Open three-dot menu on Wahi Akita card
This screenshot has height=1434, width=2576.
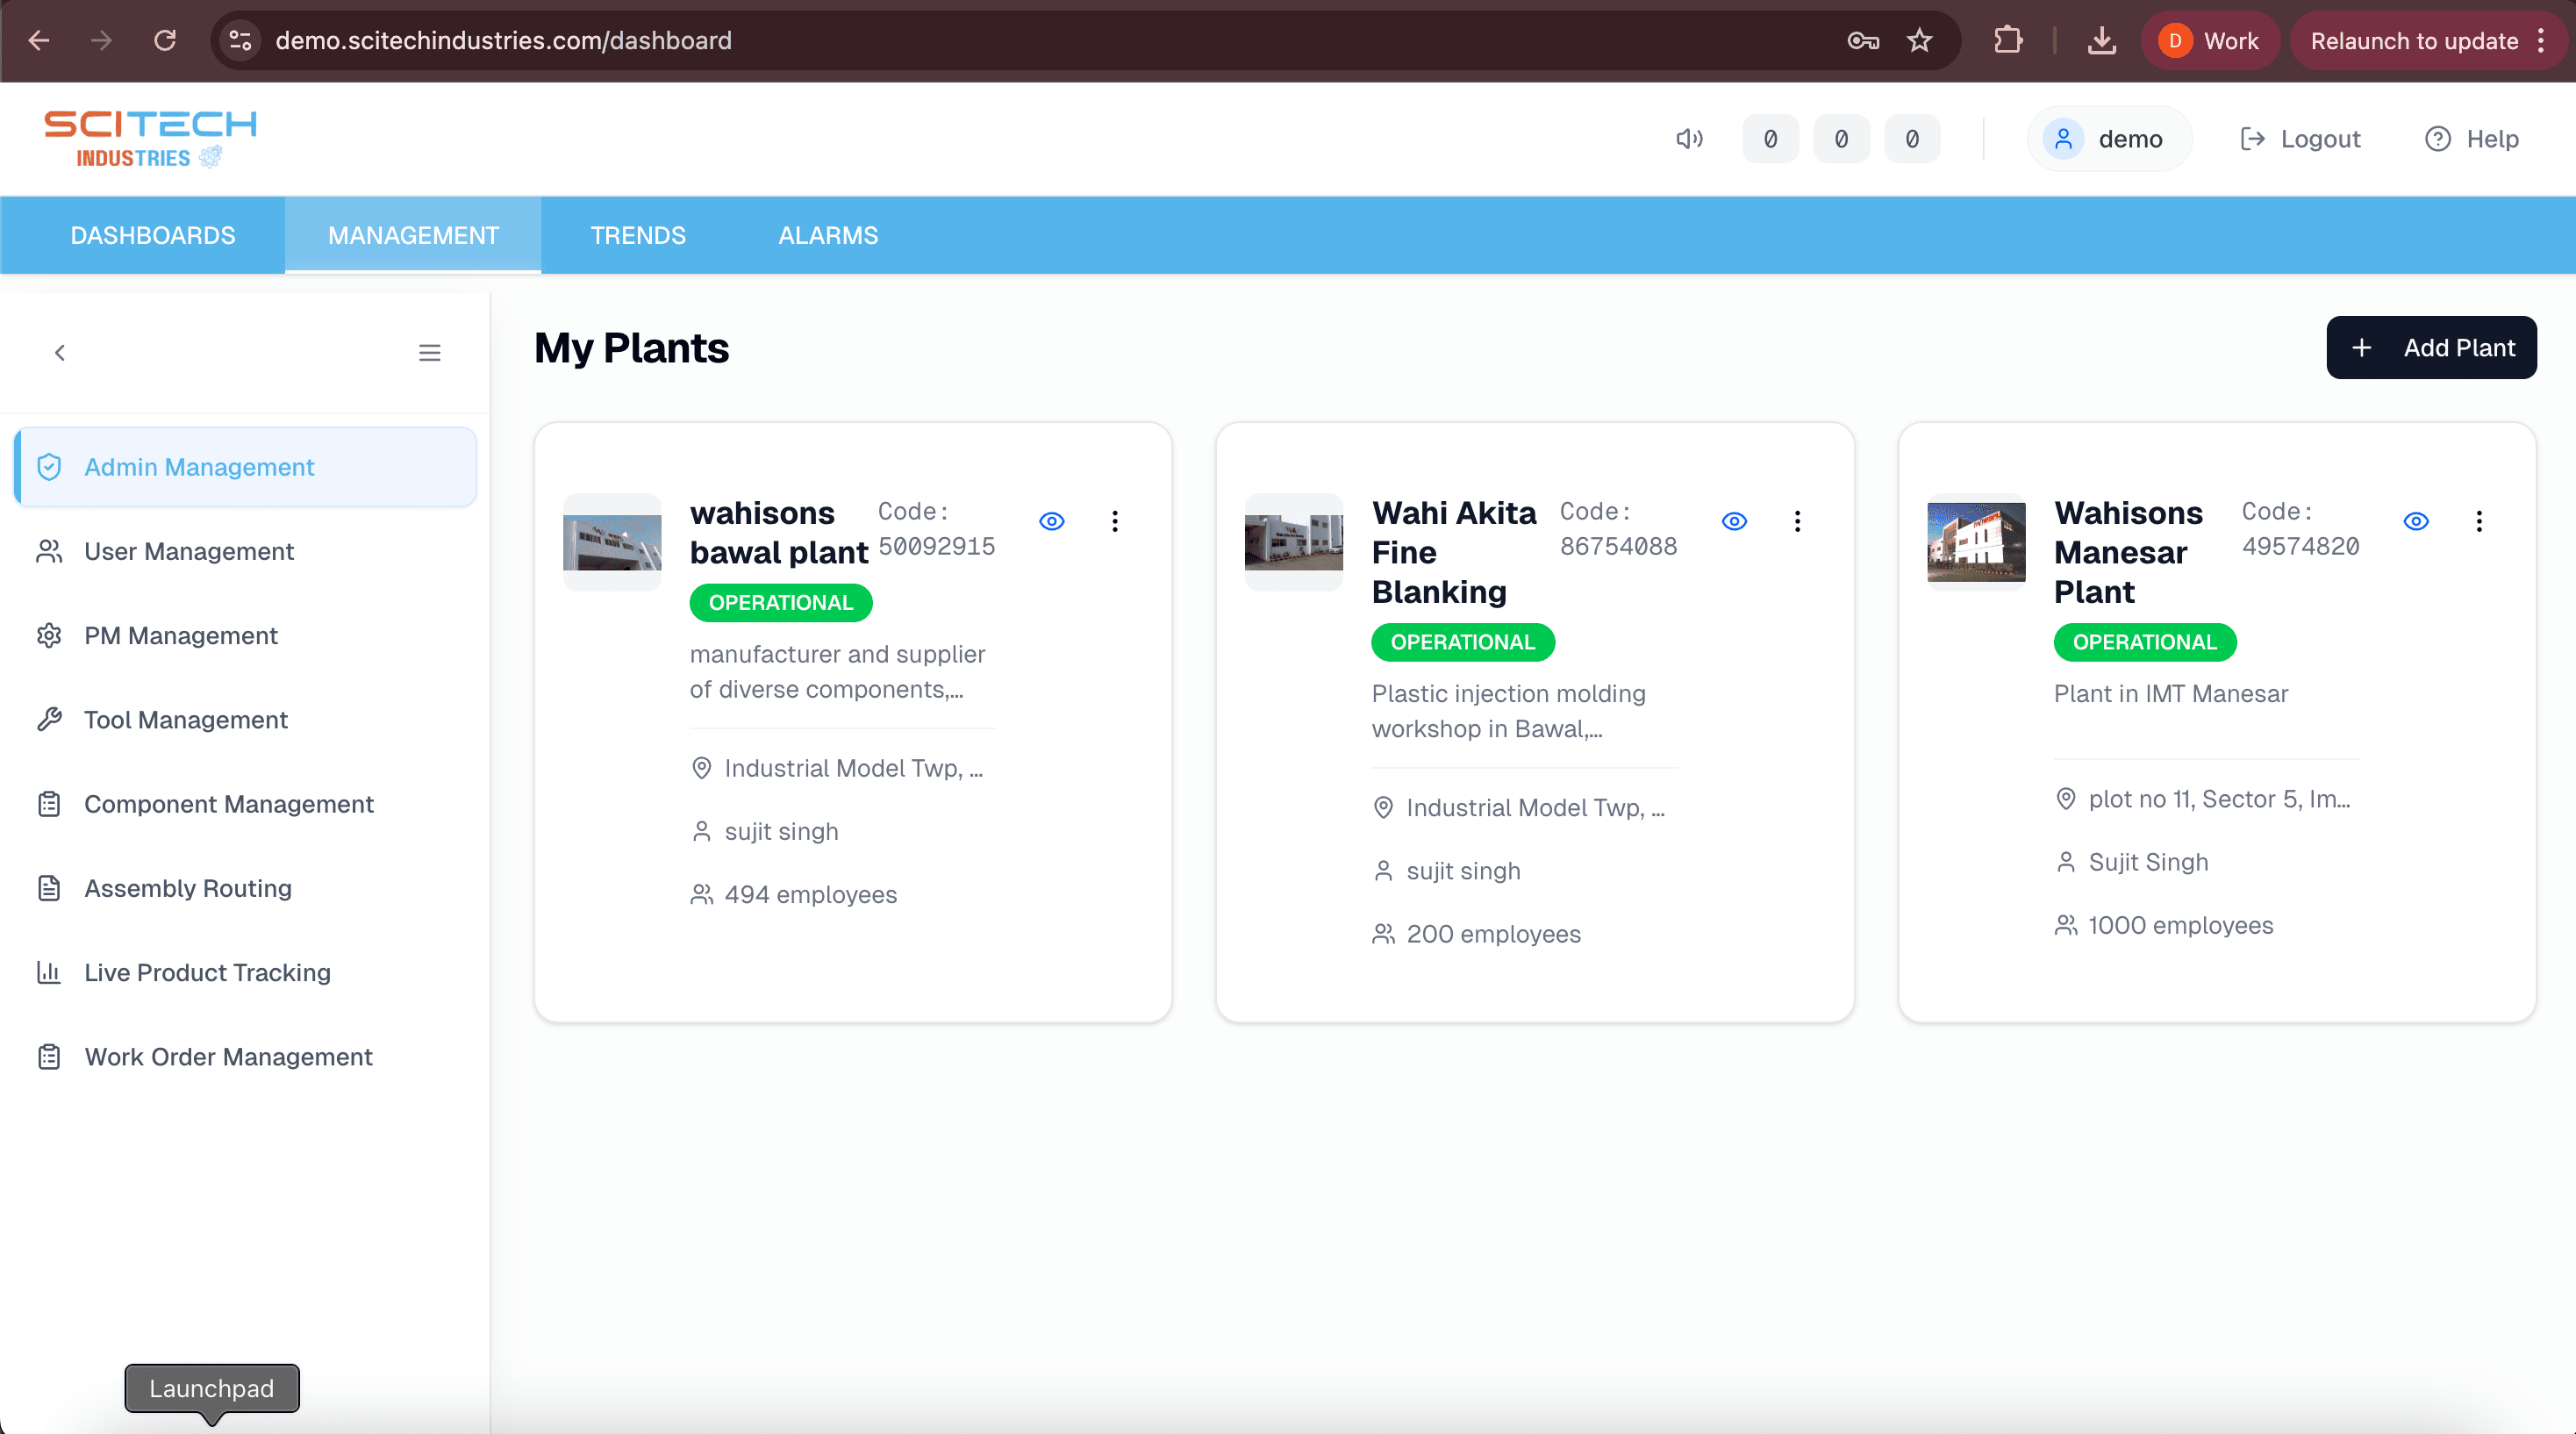(x=1797, y=521)
